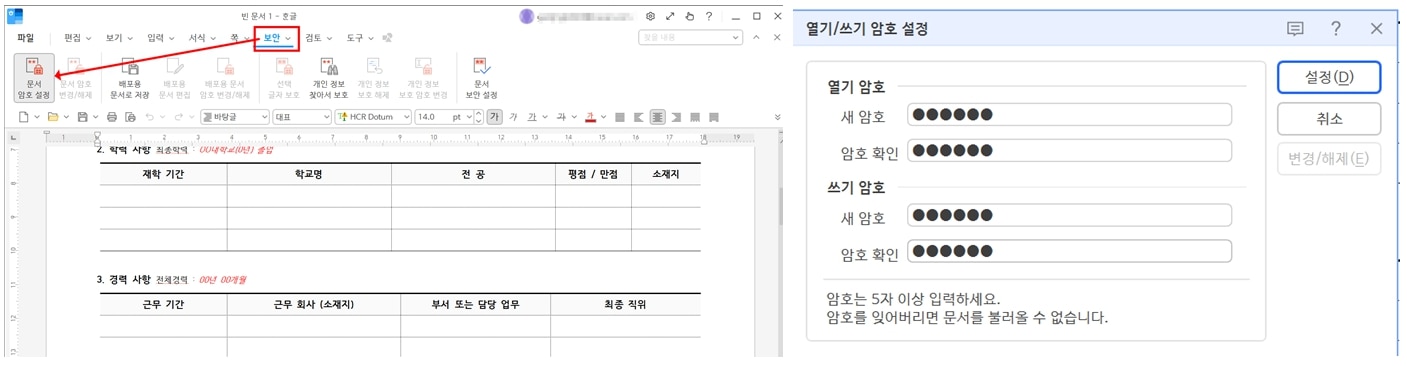Open the 보안 menu tab
The height and width of the screenshot is (366, 1407).
tap(277, 38)
